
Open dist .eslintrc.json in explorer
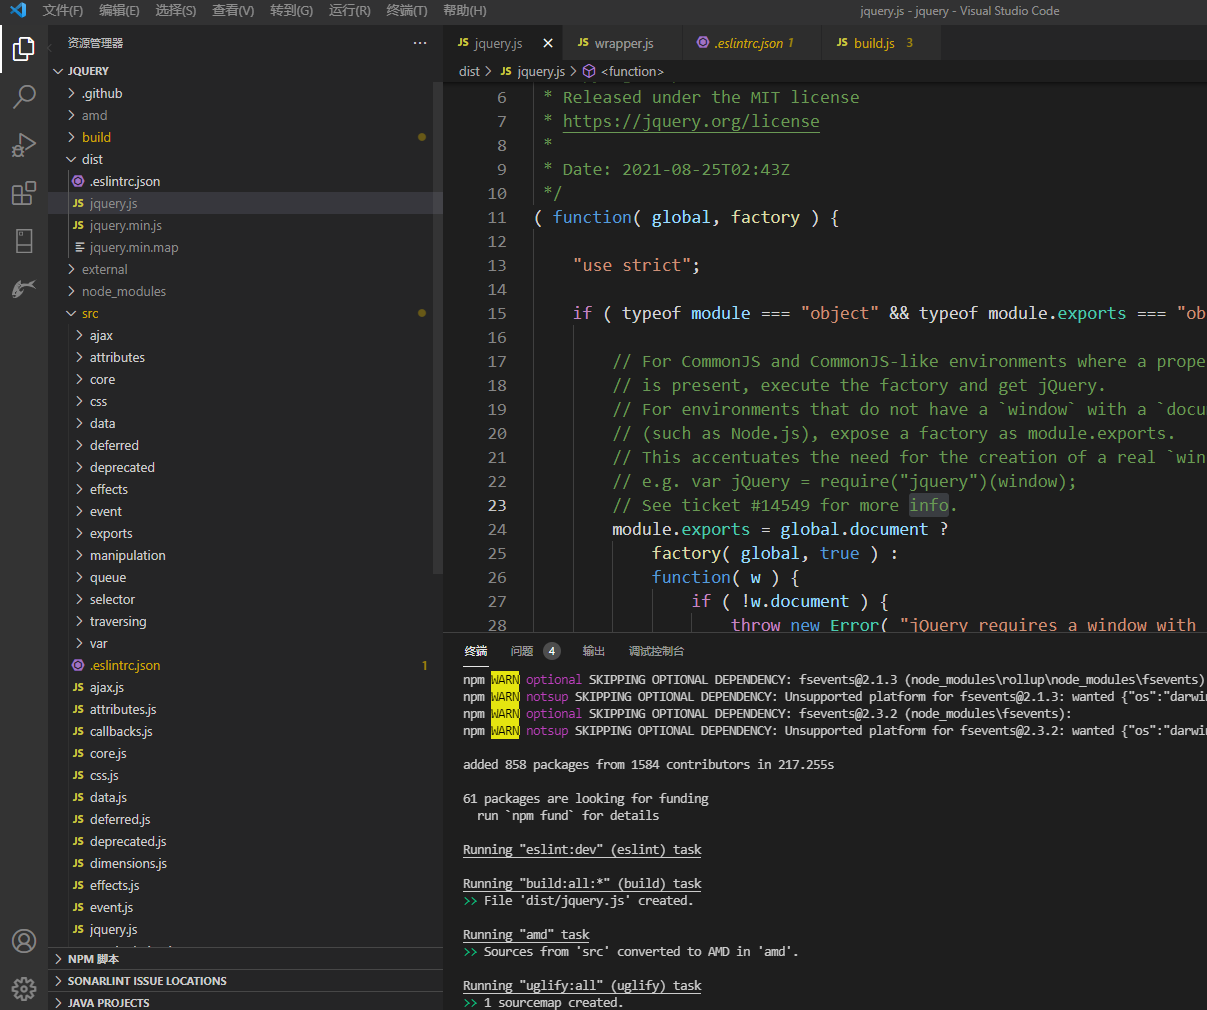coord(245,181)
